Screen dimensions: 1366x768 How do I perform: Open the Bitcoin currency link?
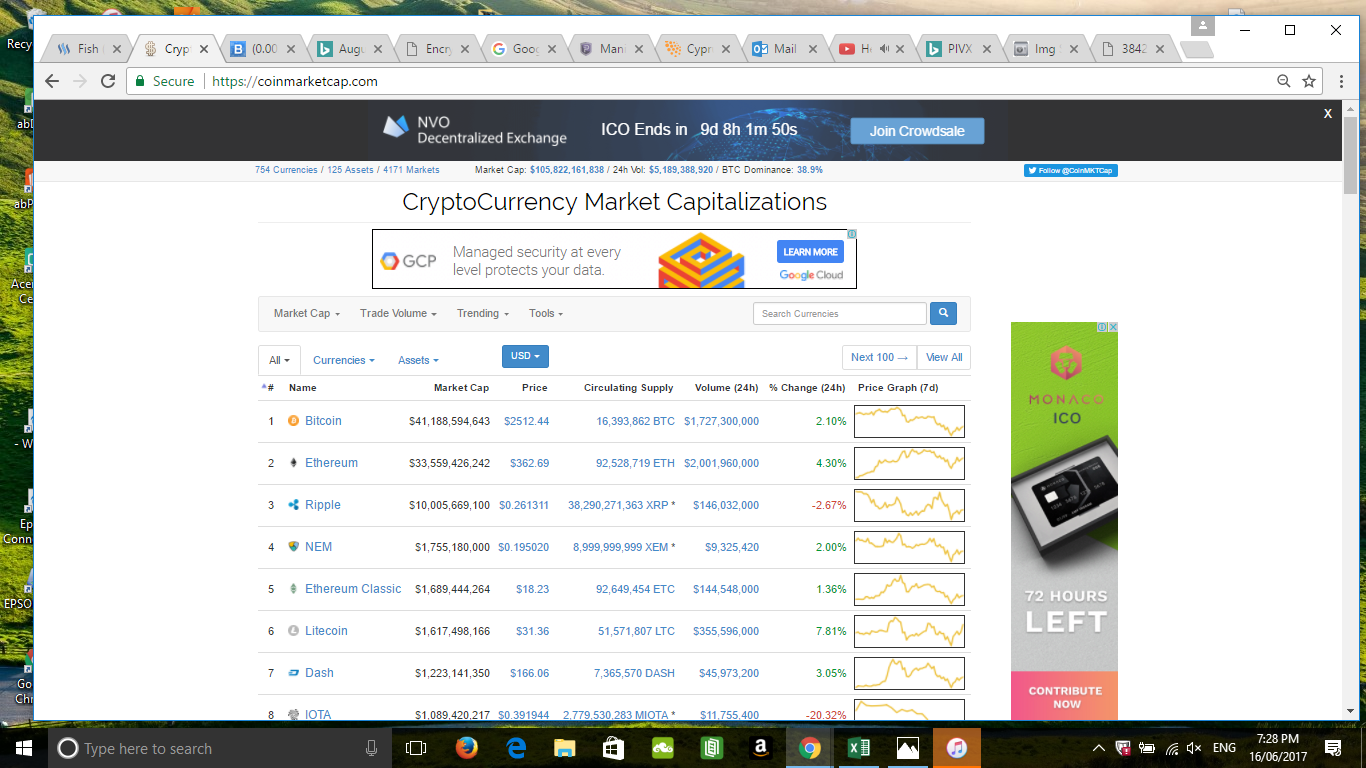tap(323, 421)
